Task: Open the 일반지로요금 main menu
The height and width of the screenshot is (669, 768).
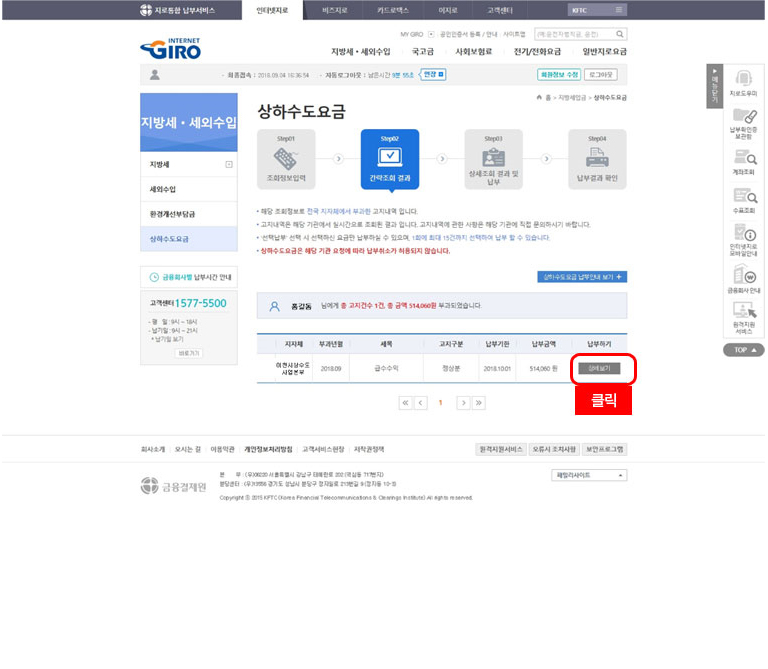Action: tap(604, 51)
